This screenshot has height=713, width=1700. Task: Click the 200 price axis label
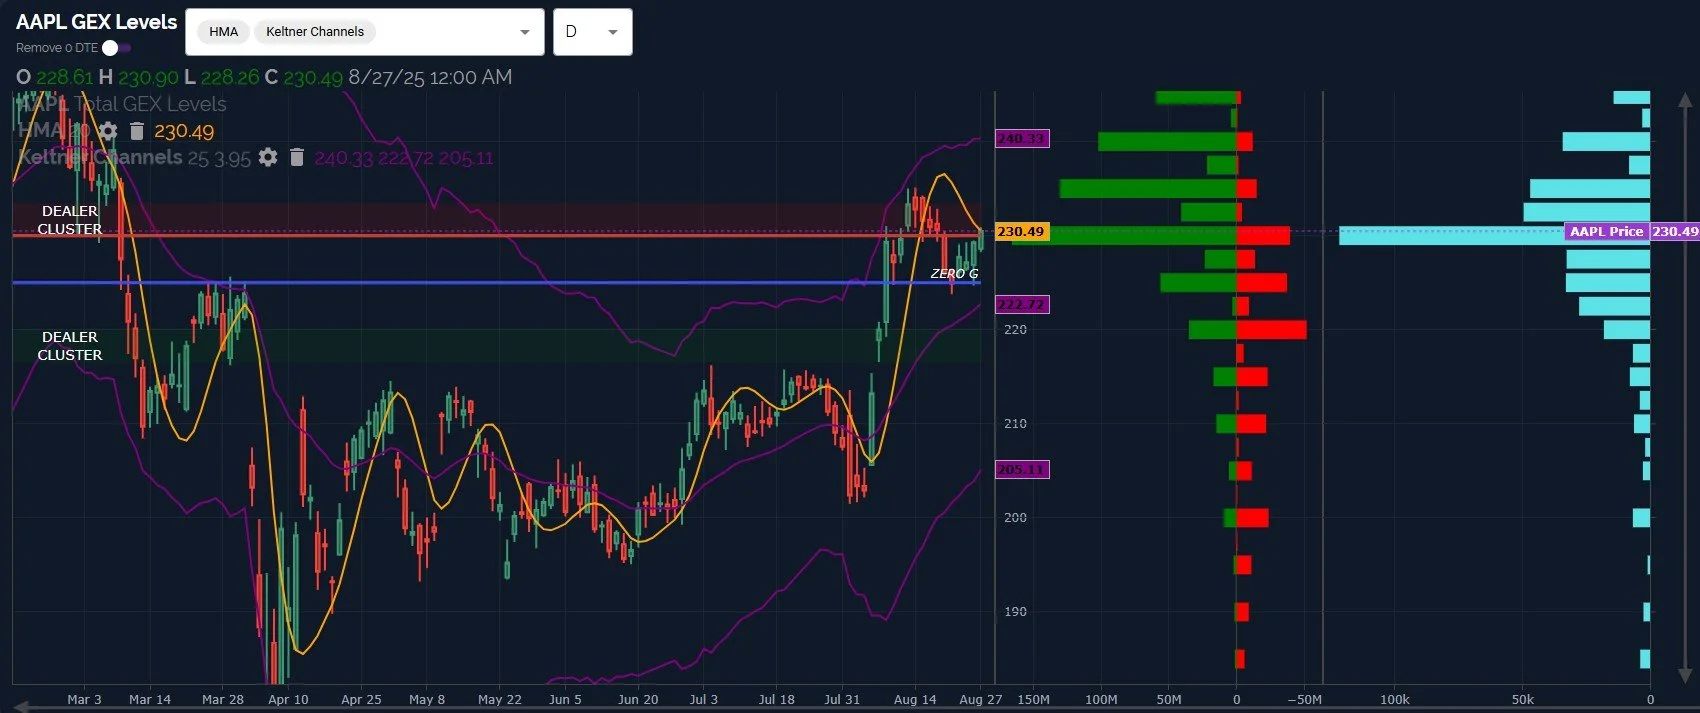[1015, 517]
